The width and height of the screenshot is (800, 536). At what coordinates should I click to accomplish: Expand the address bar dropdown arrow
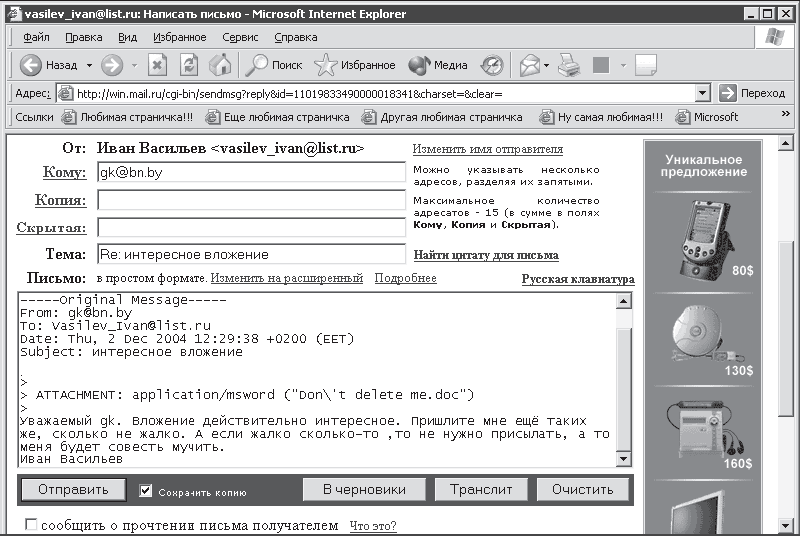704,93
